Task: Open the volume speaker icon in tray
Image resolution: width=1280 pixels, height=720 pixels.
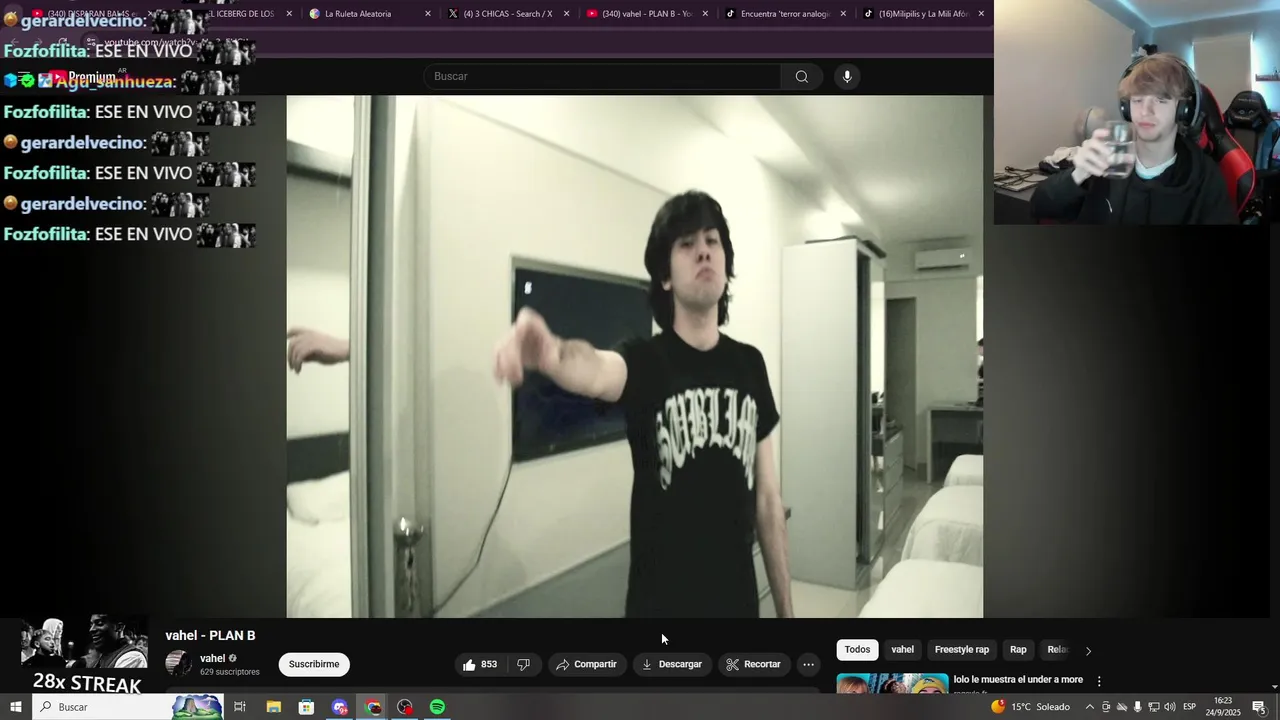Action: [1169, 707]
